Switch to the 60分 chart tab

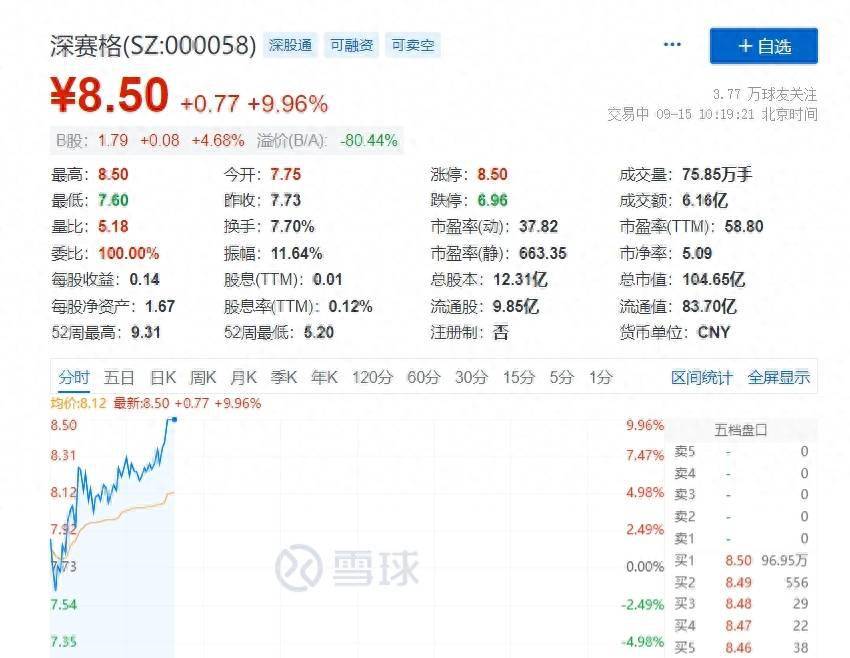tap(423, 377)
